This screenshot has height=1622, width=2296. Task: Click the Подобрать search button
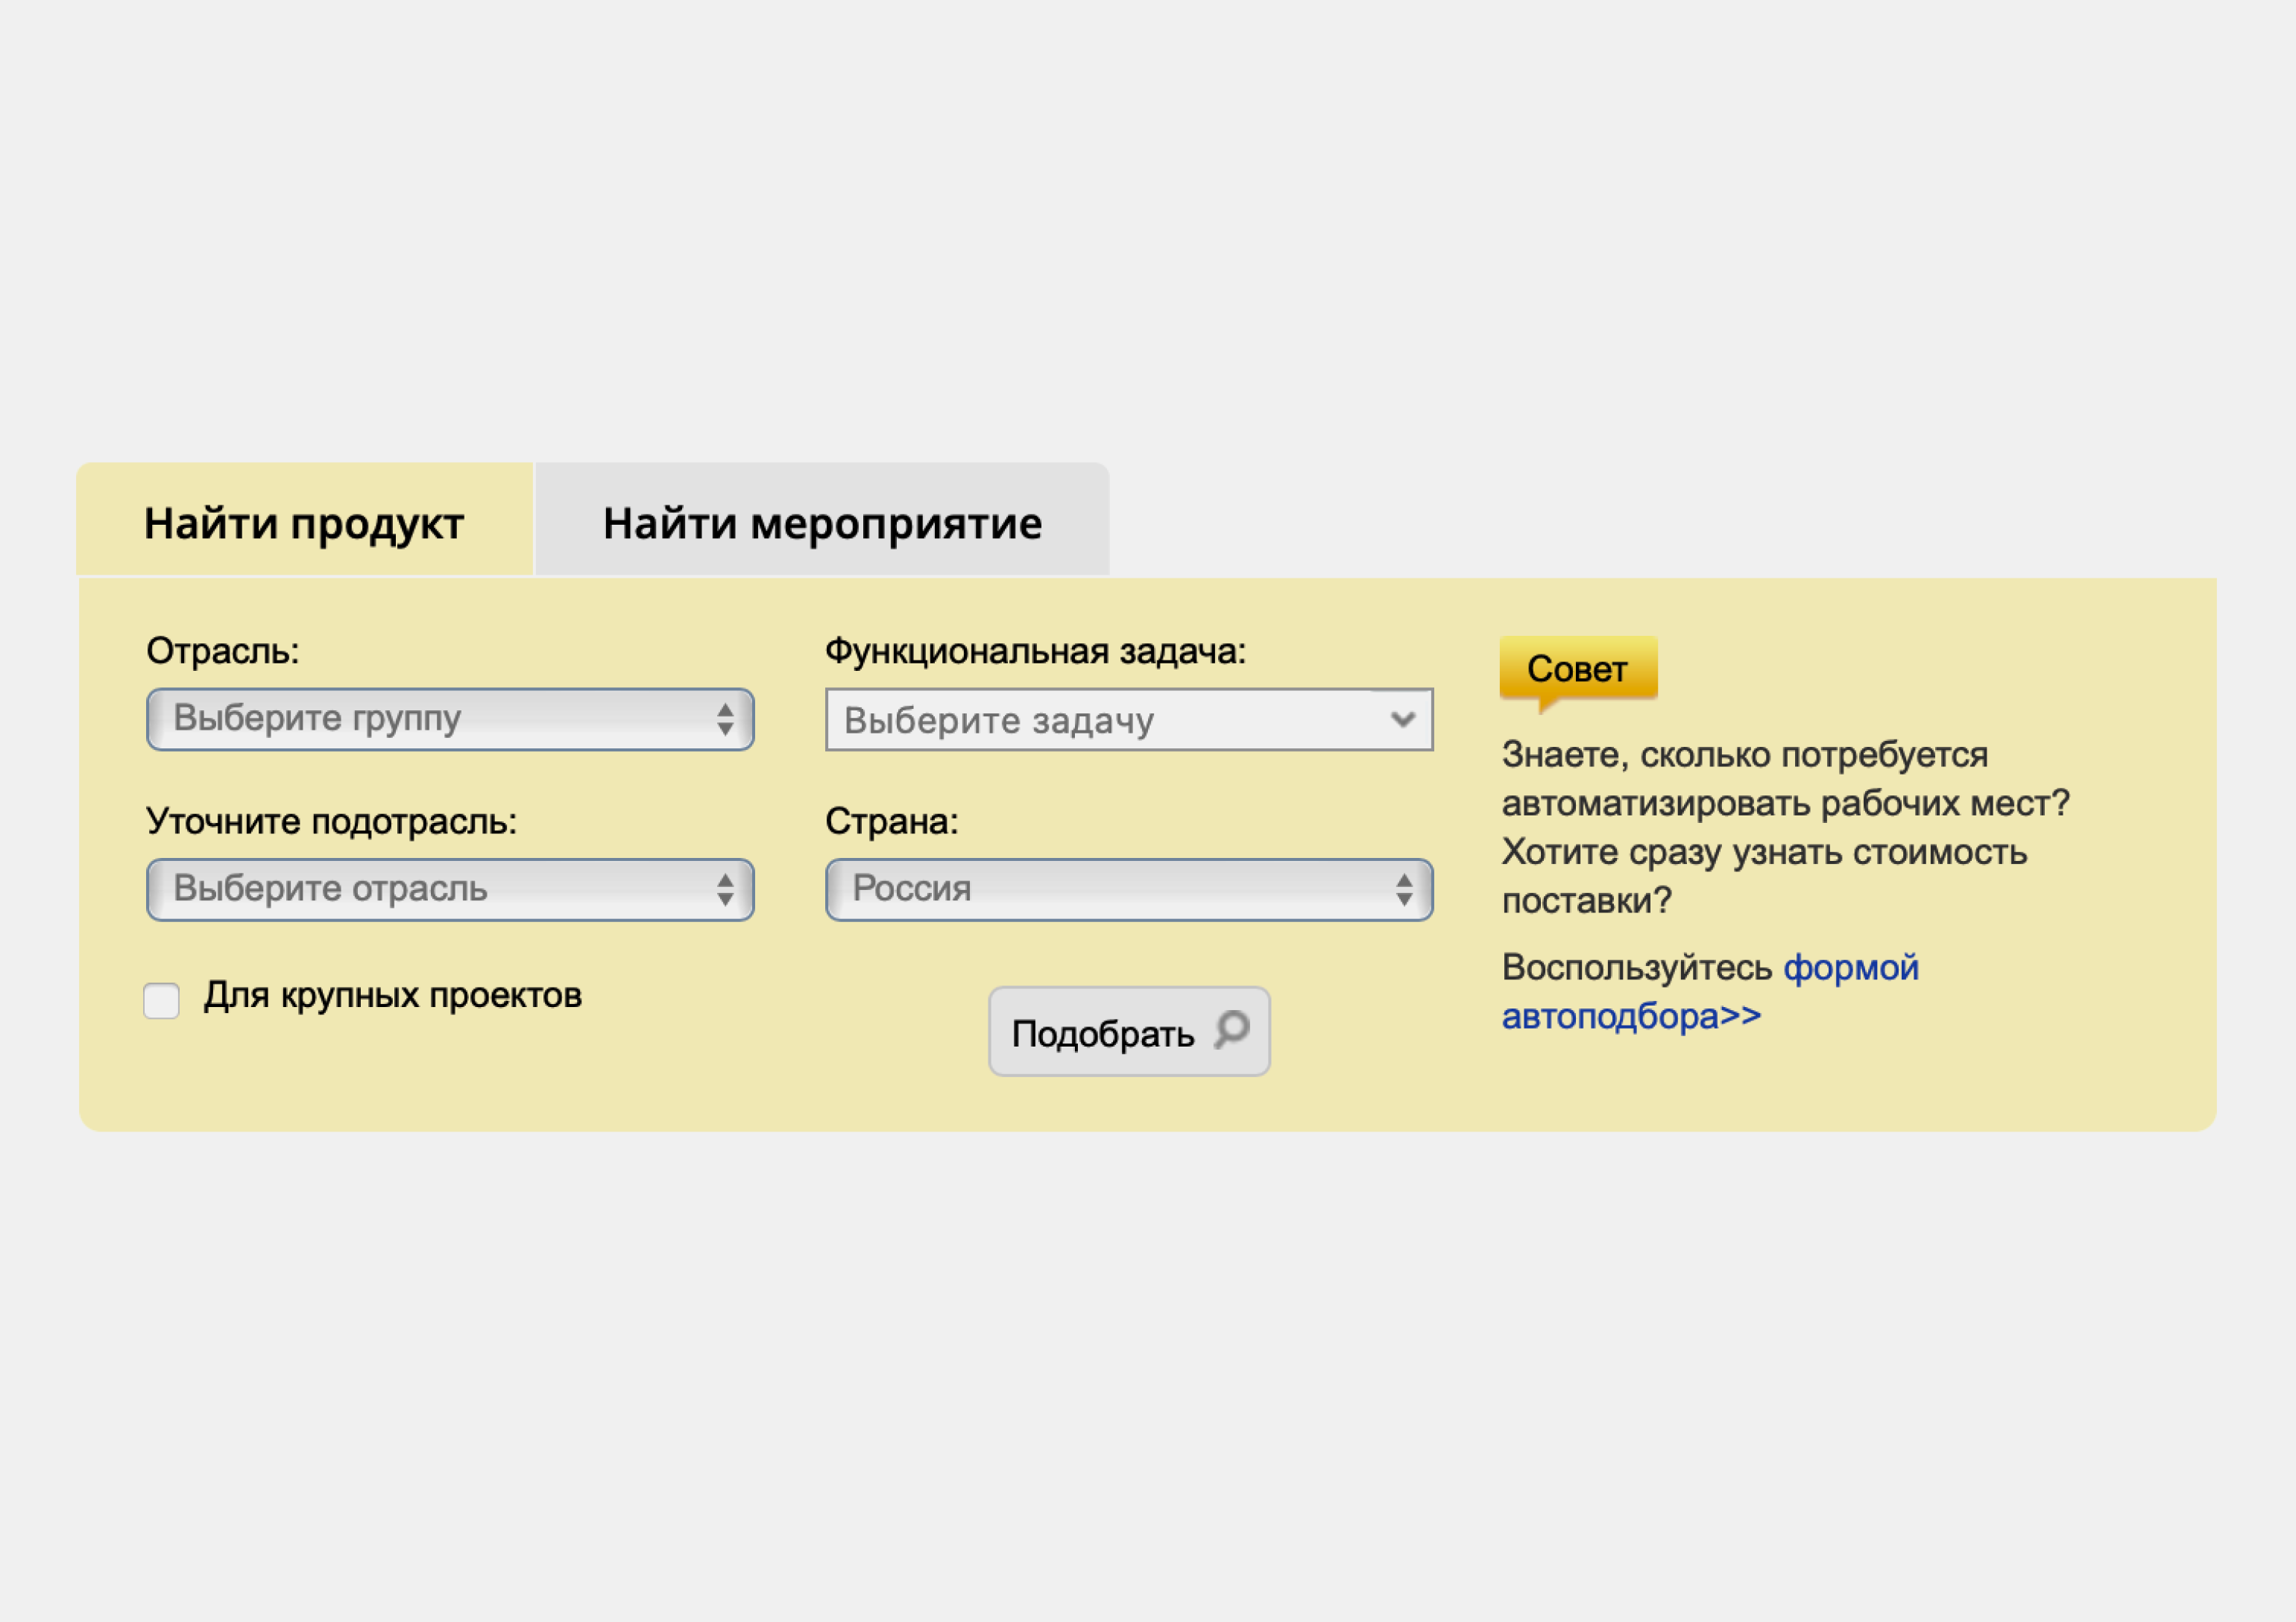[x=1129, y=1031]
